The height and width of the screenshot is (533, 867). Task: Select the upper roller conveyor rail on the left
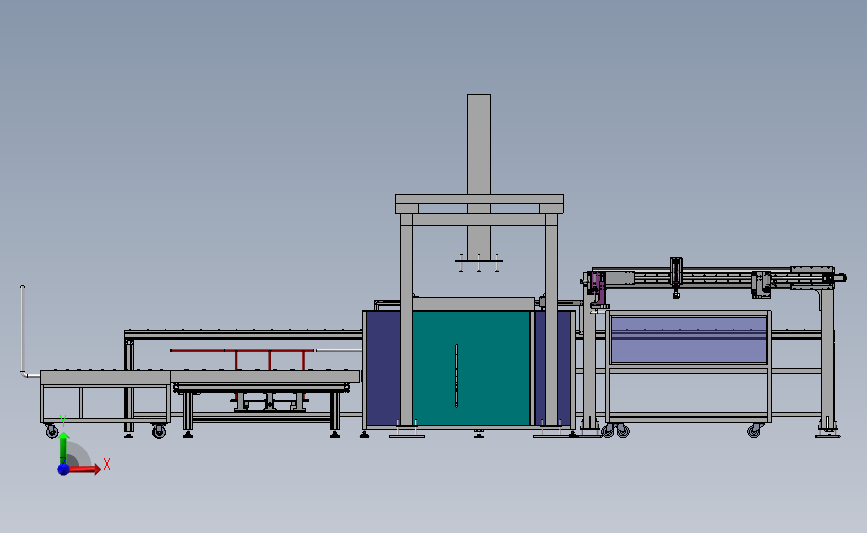(243, 335)
